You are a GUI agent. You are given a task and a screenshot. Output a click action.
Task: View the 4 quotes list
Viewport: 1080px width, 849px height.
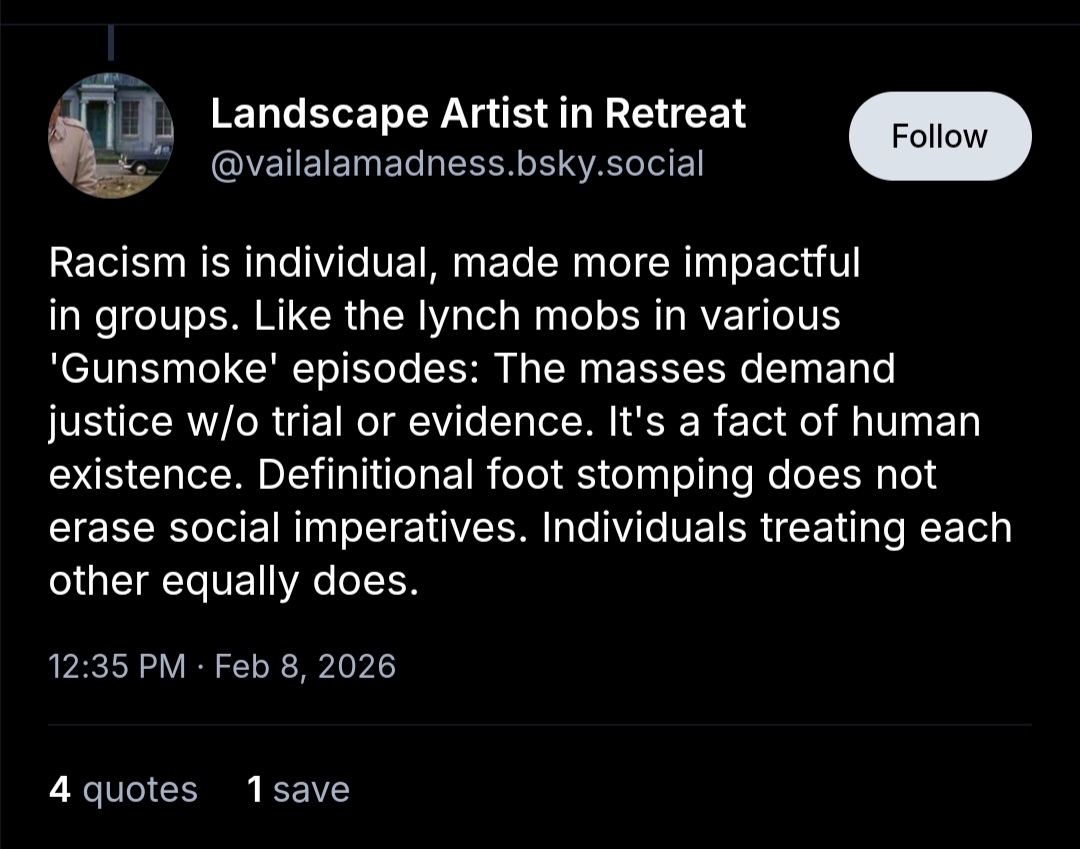123,790
